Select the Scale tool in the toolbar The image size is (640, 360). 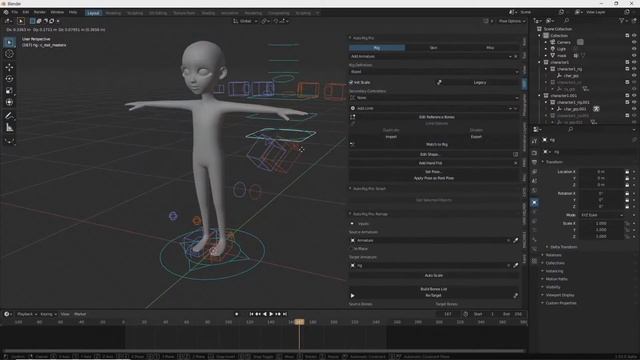(9, 91)
